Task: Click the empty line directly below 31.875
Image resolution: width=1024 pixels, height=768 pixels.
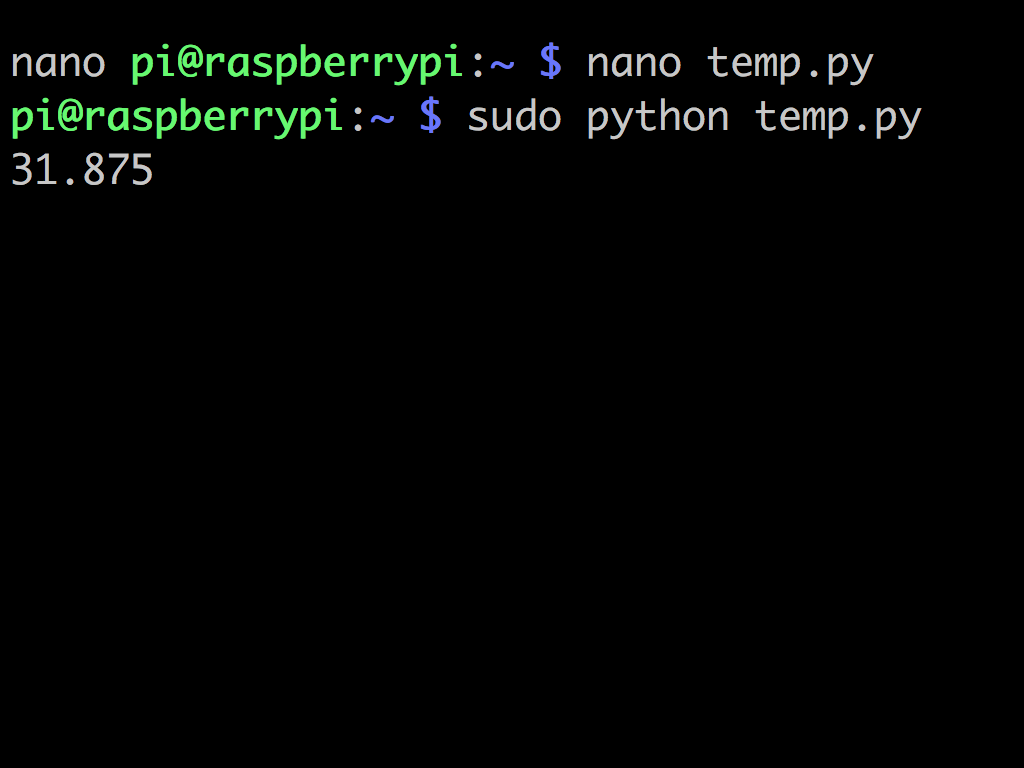Action: click(512, 224)
